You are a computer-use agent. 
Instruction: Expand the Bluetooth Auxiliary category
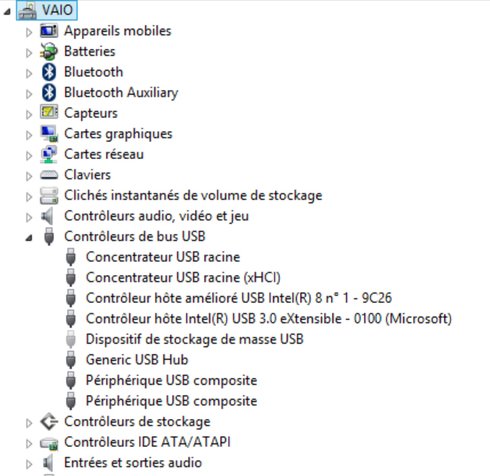click(x=29, y=94)
